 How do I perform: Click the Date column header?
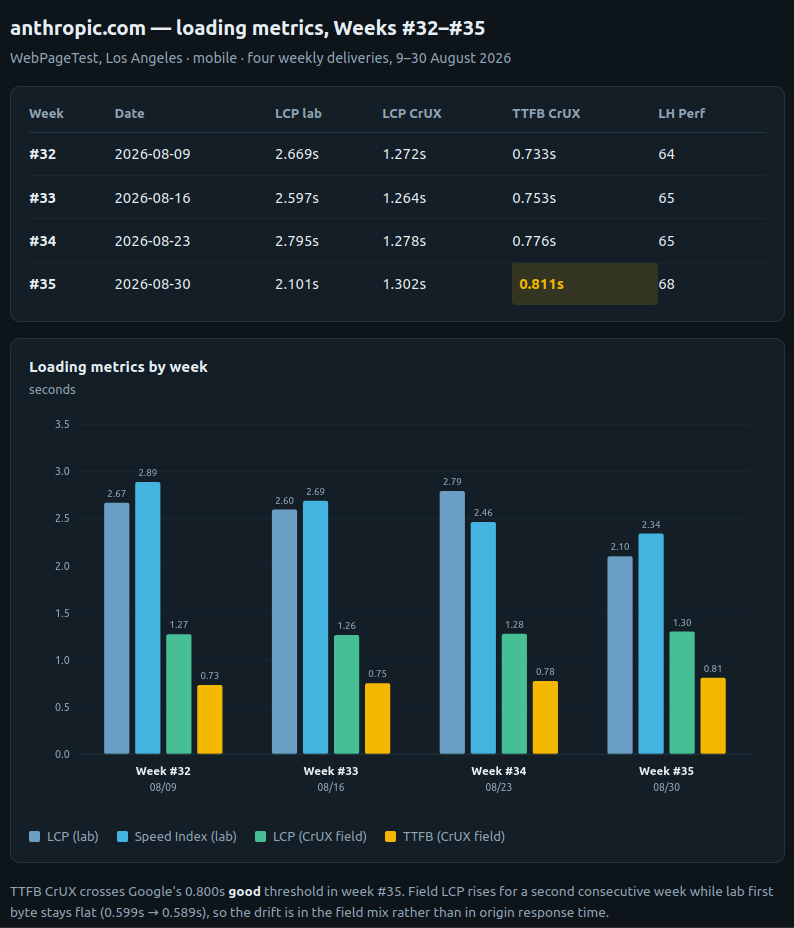point(130,114)
